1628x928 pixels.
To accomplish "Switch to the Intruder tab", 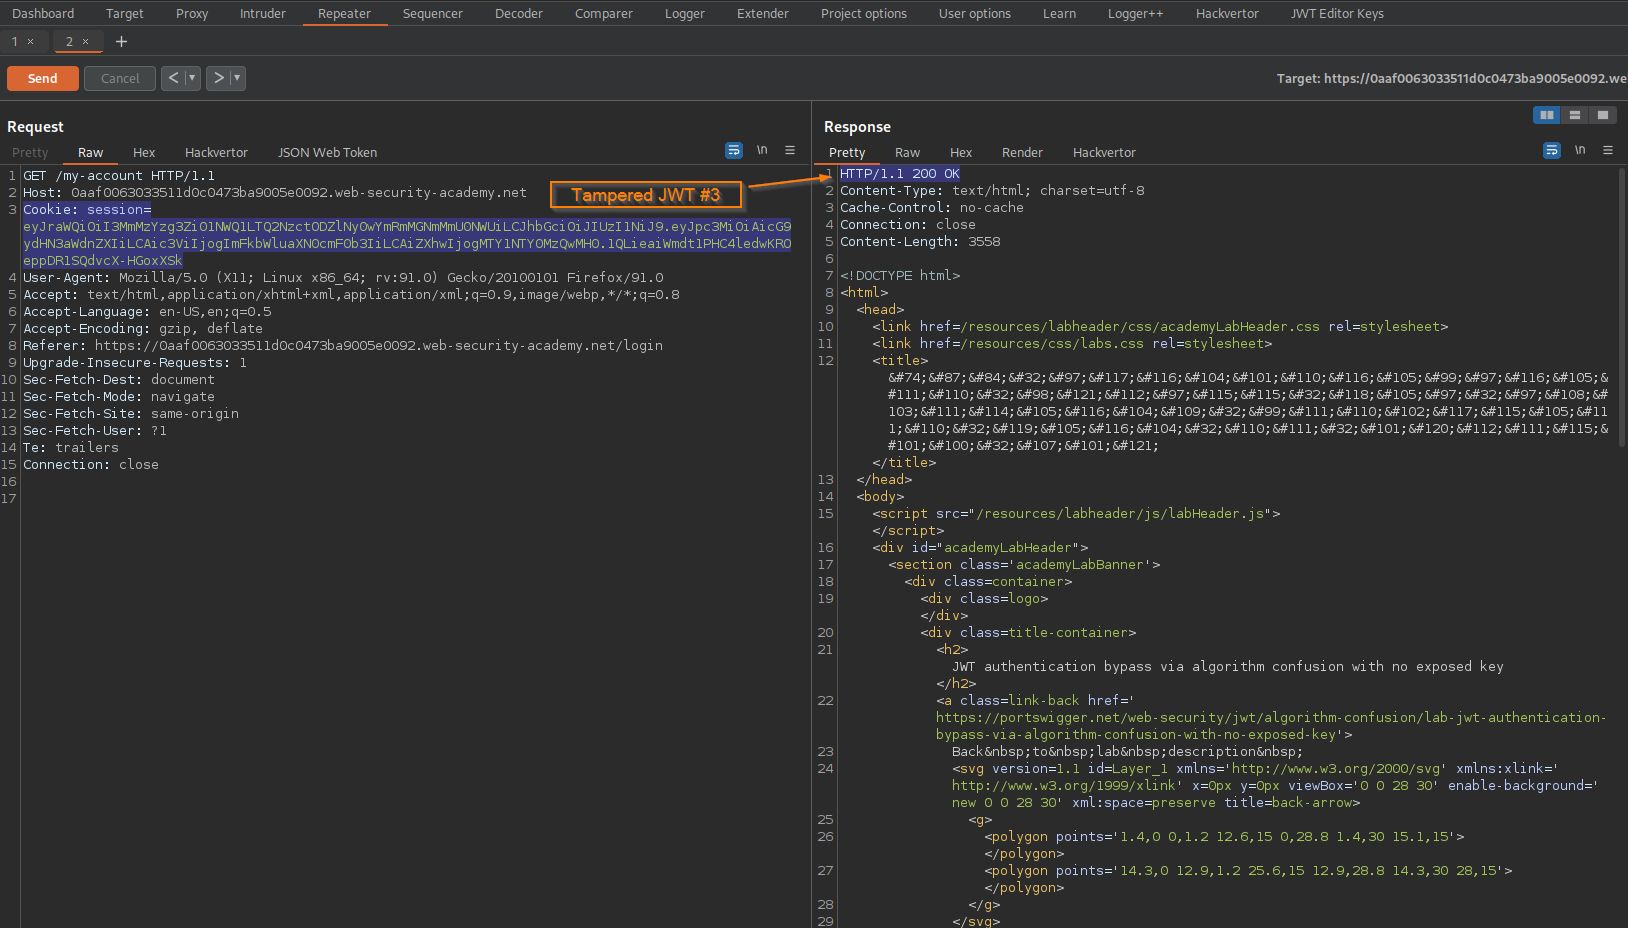I will (x=263, y=13).
